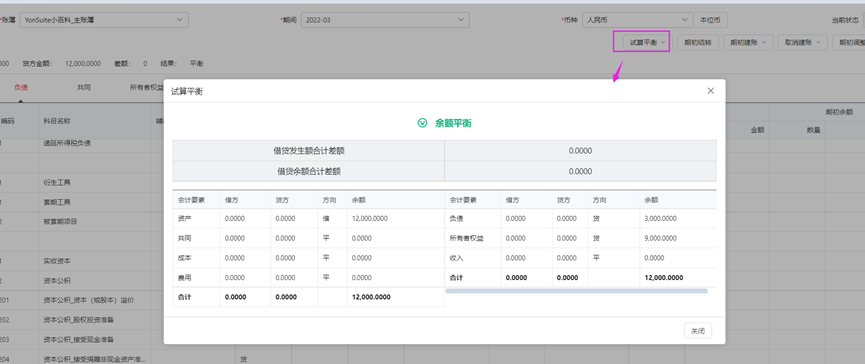The image size is (865, 364).
Task: Click the 共同 row label in the dialog table
Action: [185, 238]
